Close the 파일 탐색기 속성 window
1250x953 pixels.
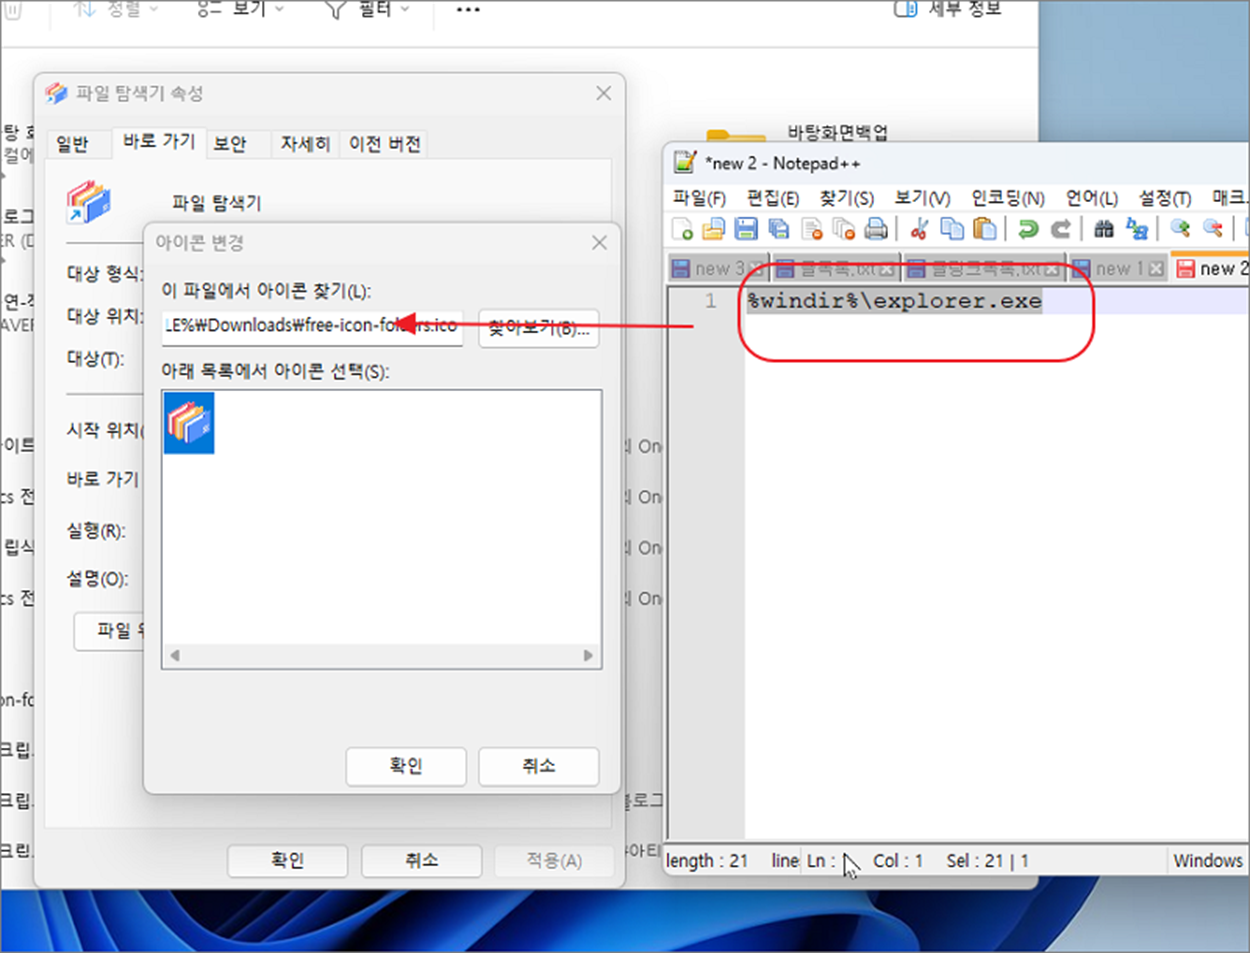tap(603, 93)
